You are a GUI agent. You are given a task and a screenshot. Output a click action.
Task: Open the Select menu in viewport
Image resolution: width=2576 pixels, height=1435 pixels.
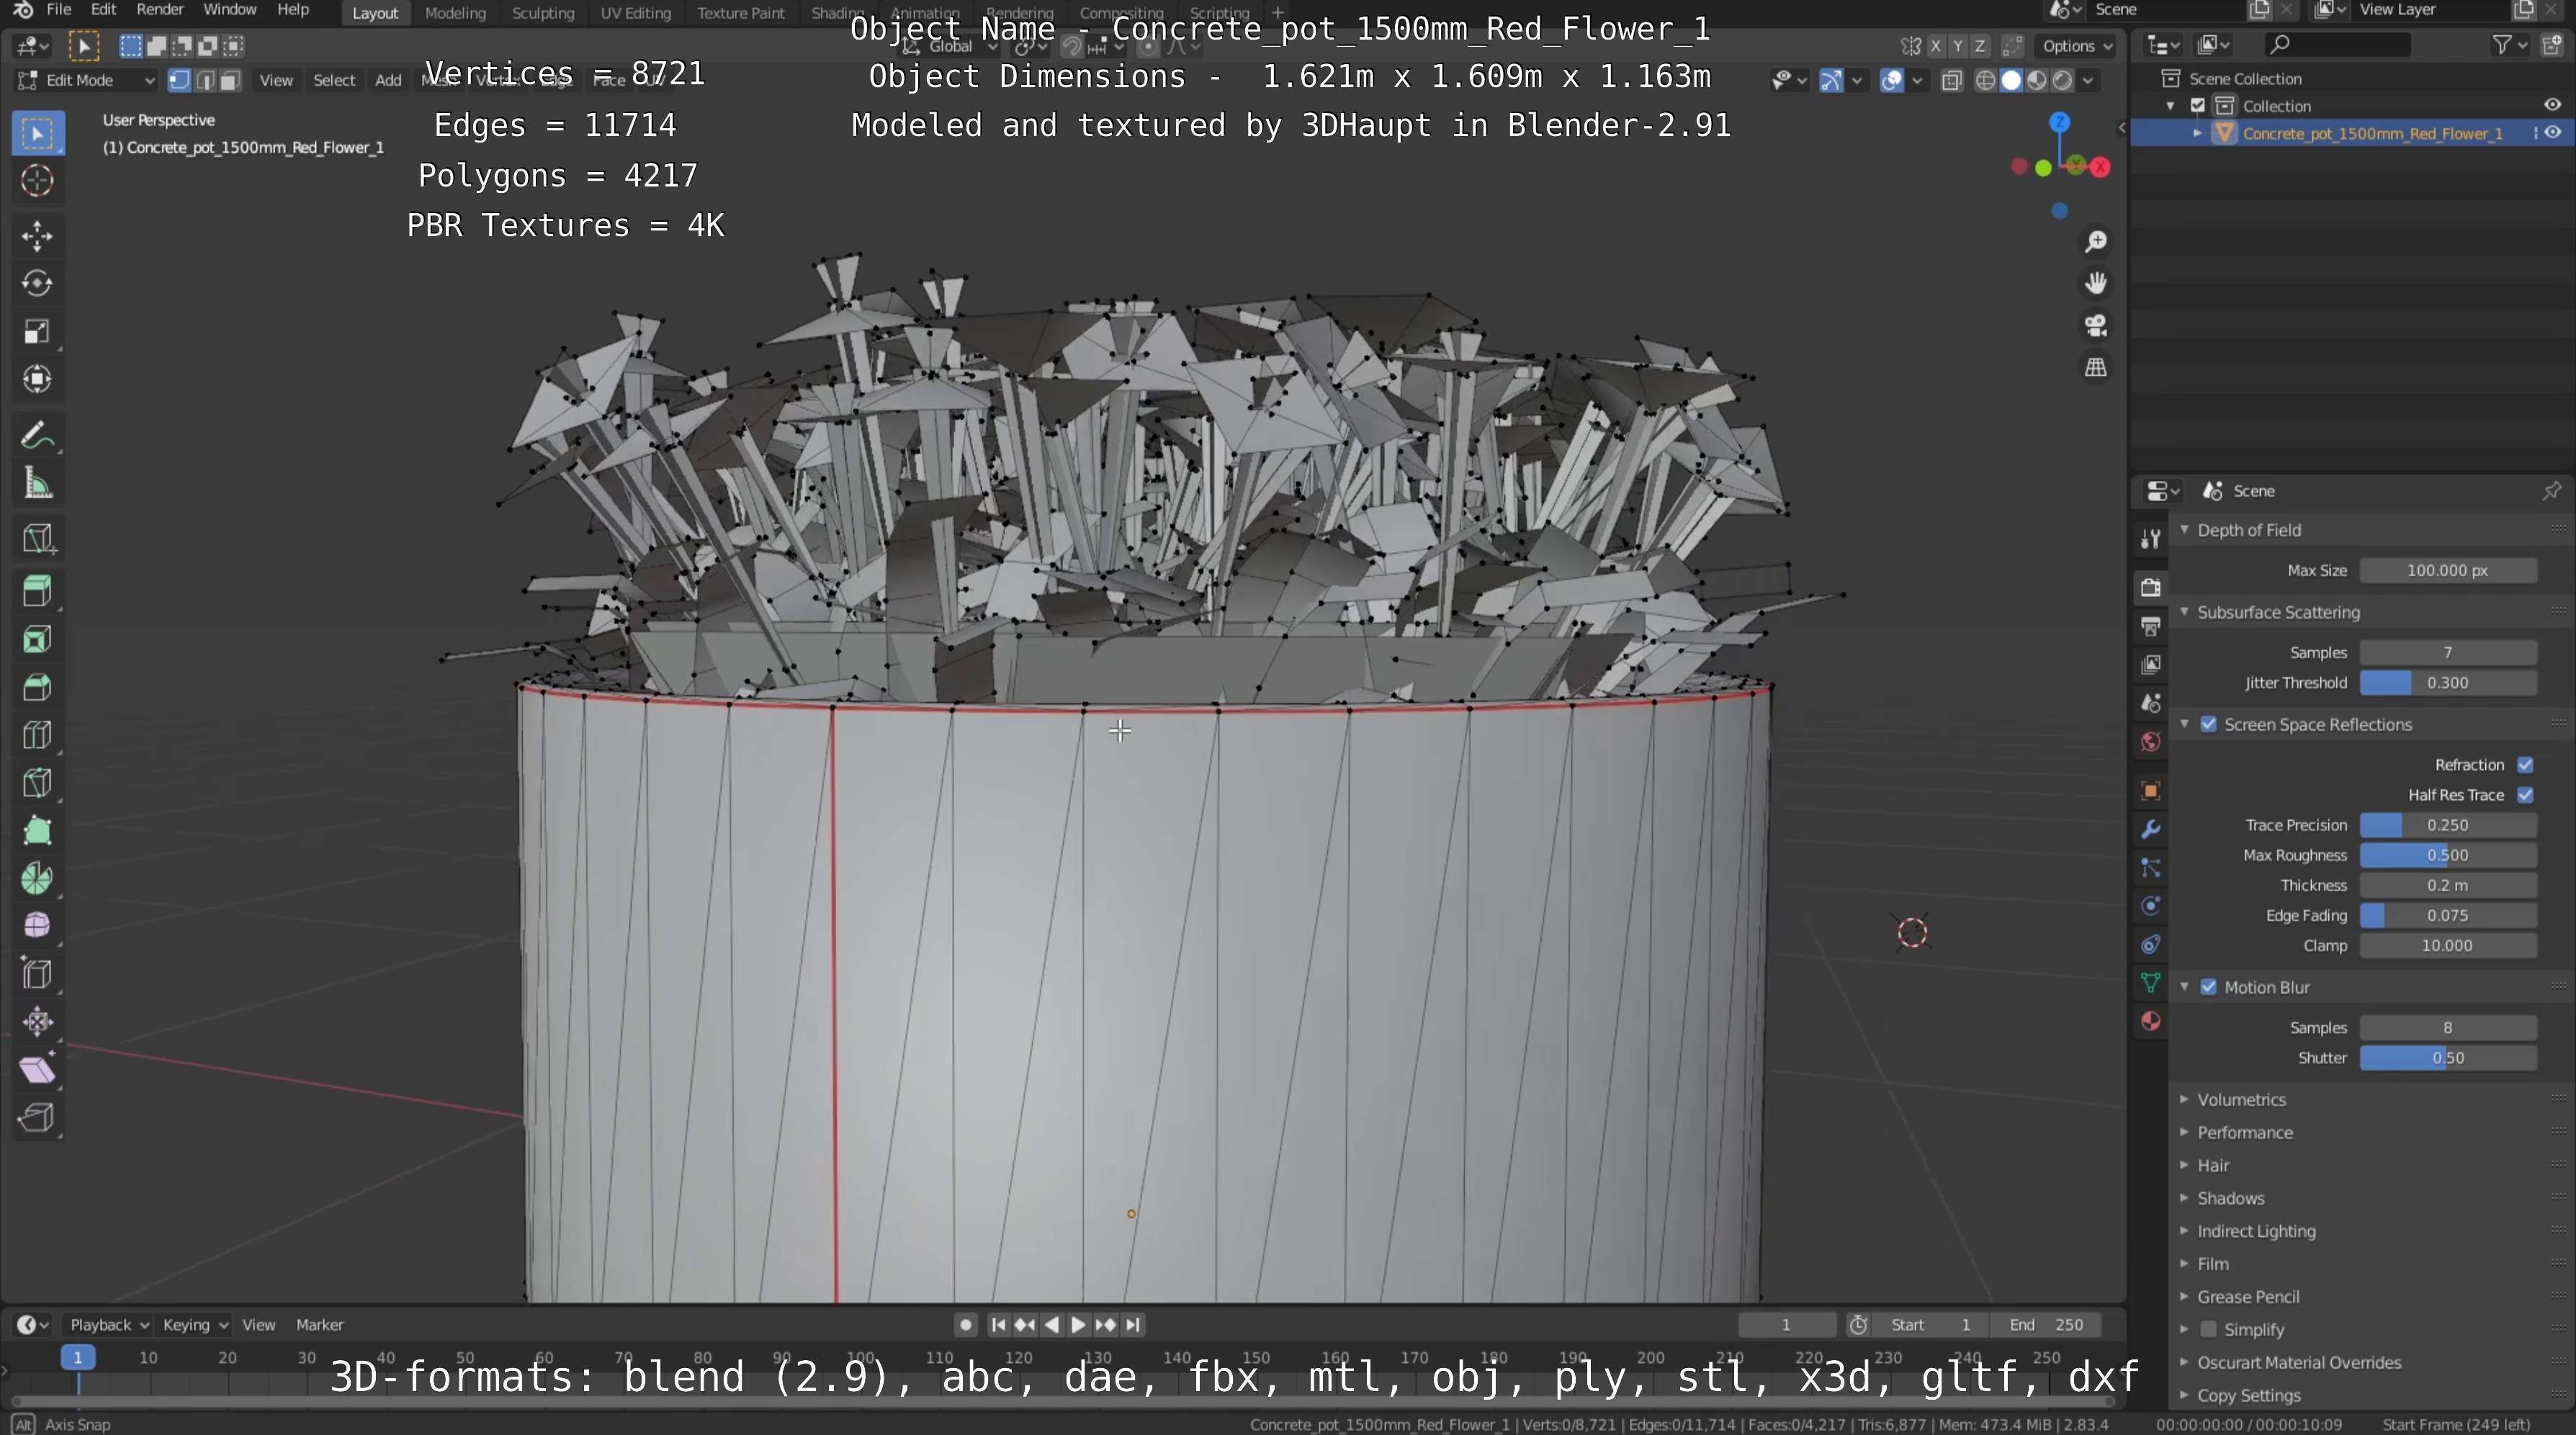point(334,81)
